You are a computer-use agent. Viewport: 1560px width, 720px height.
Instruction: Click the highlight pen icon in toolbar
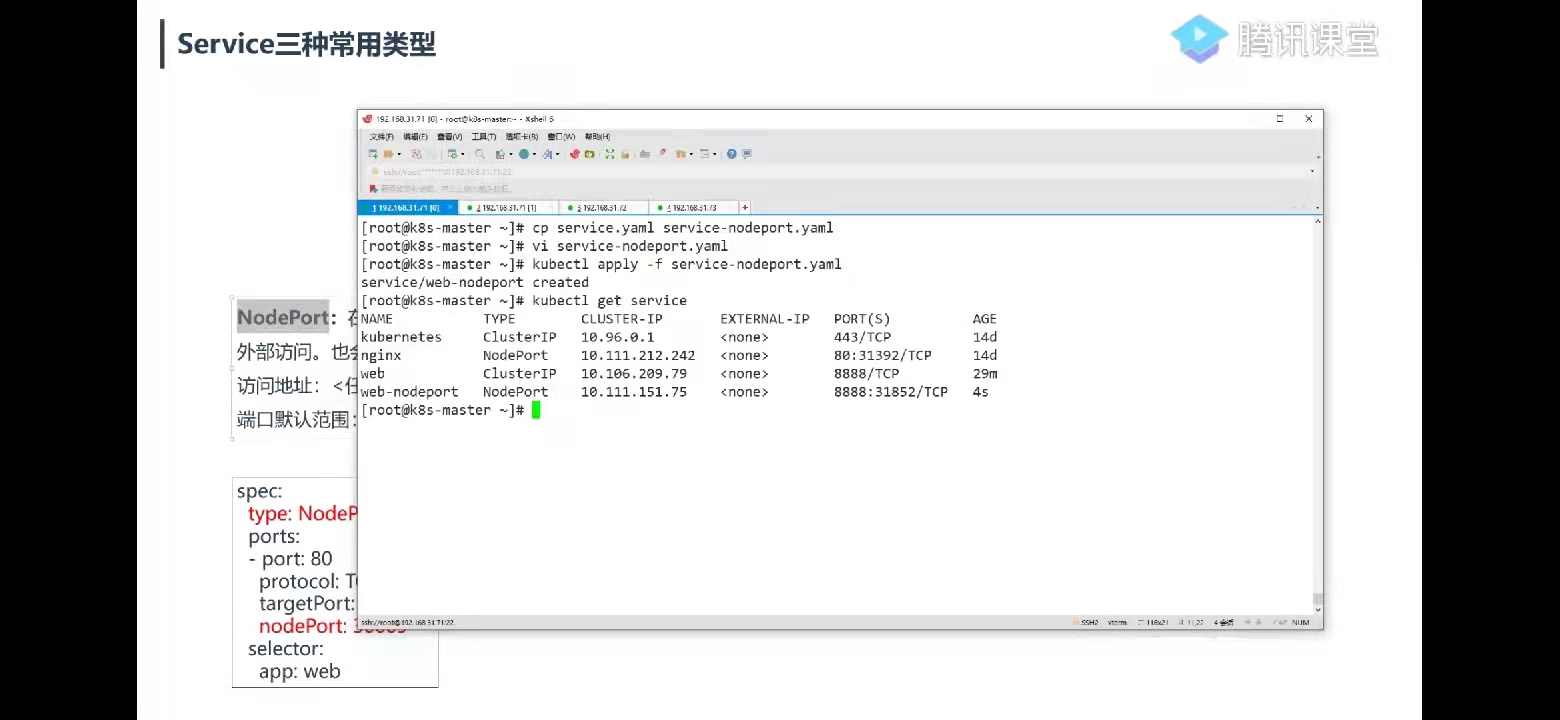pyautogui.click(x=661, y=154)
